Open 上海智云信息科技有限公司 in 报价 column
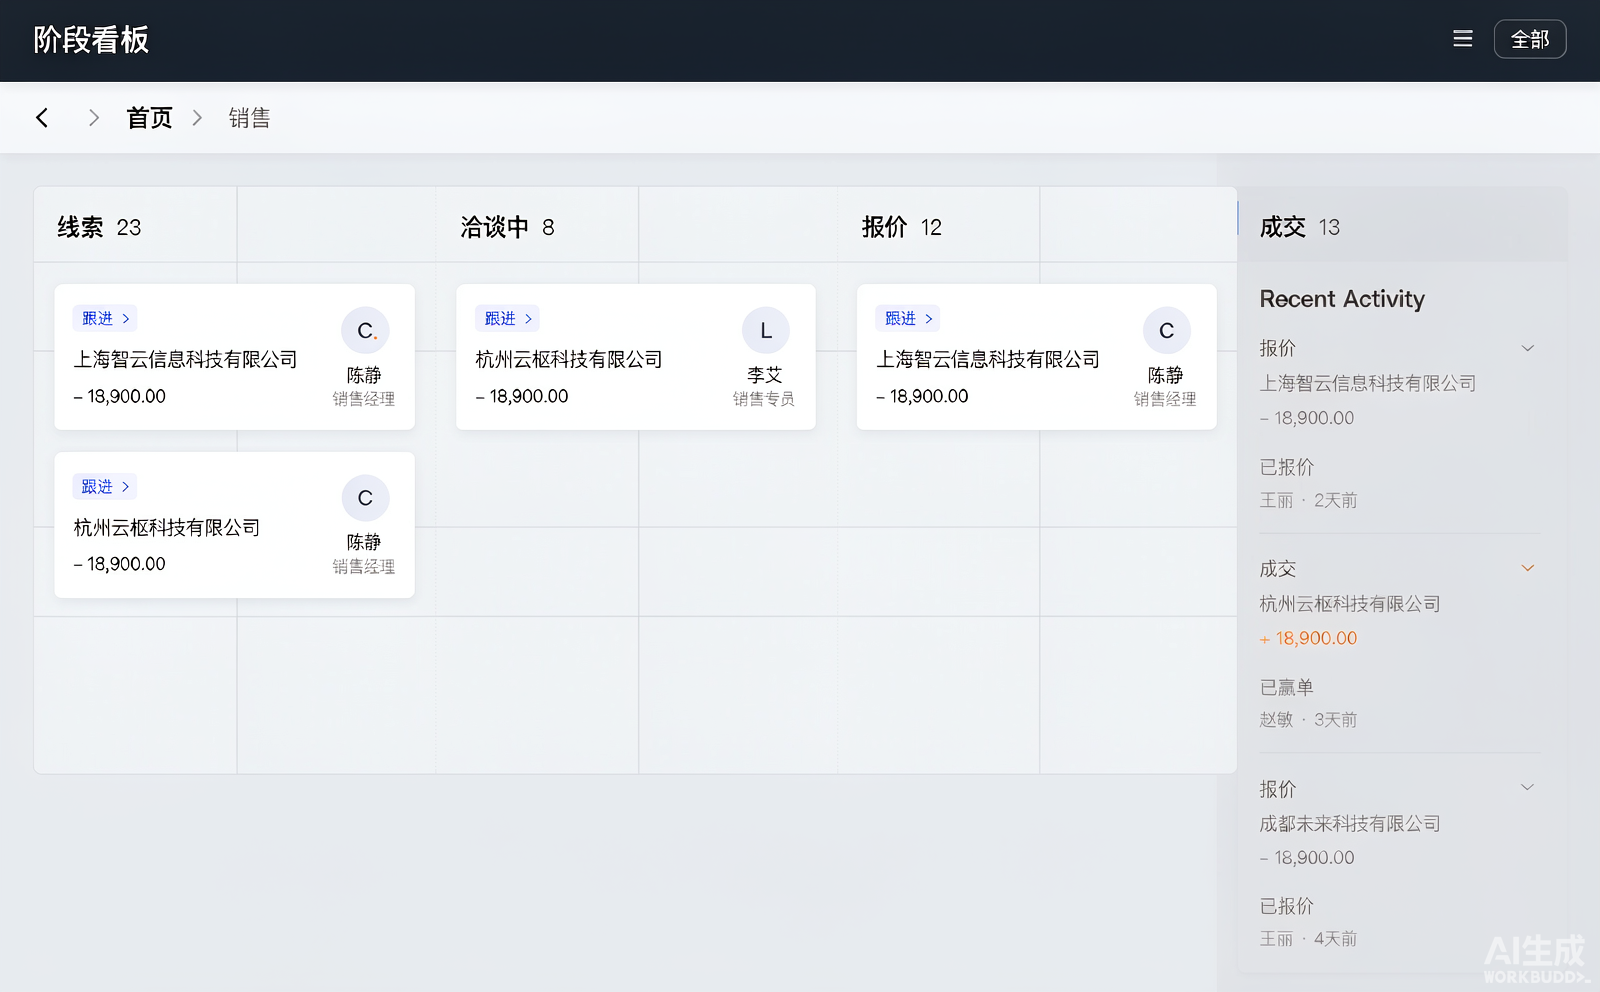Image resolution: width=1600 pixels, height=992 pixels. point(988,359)
